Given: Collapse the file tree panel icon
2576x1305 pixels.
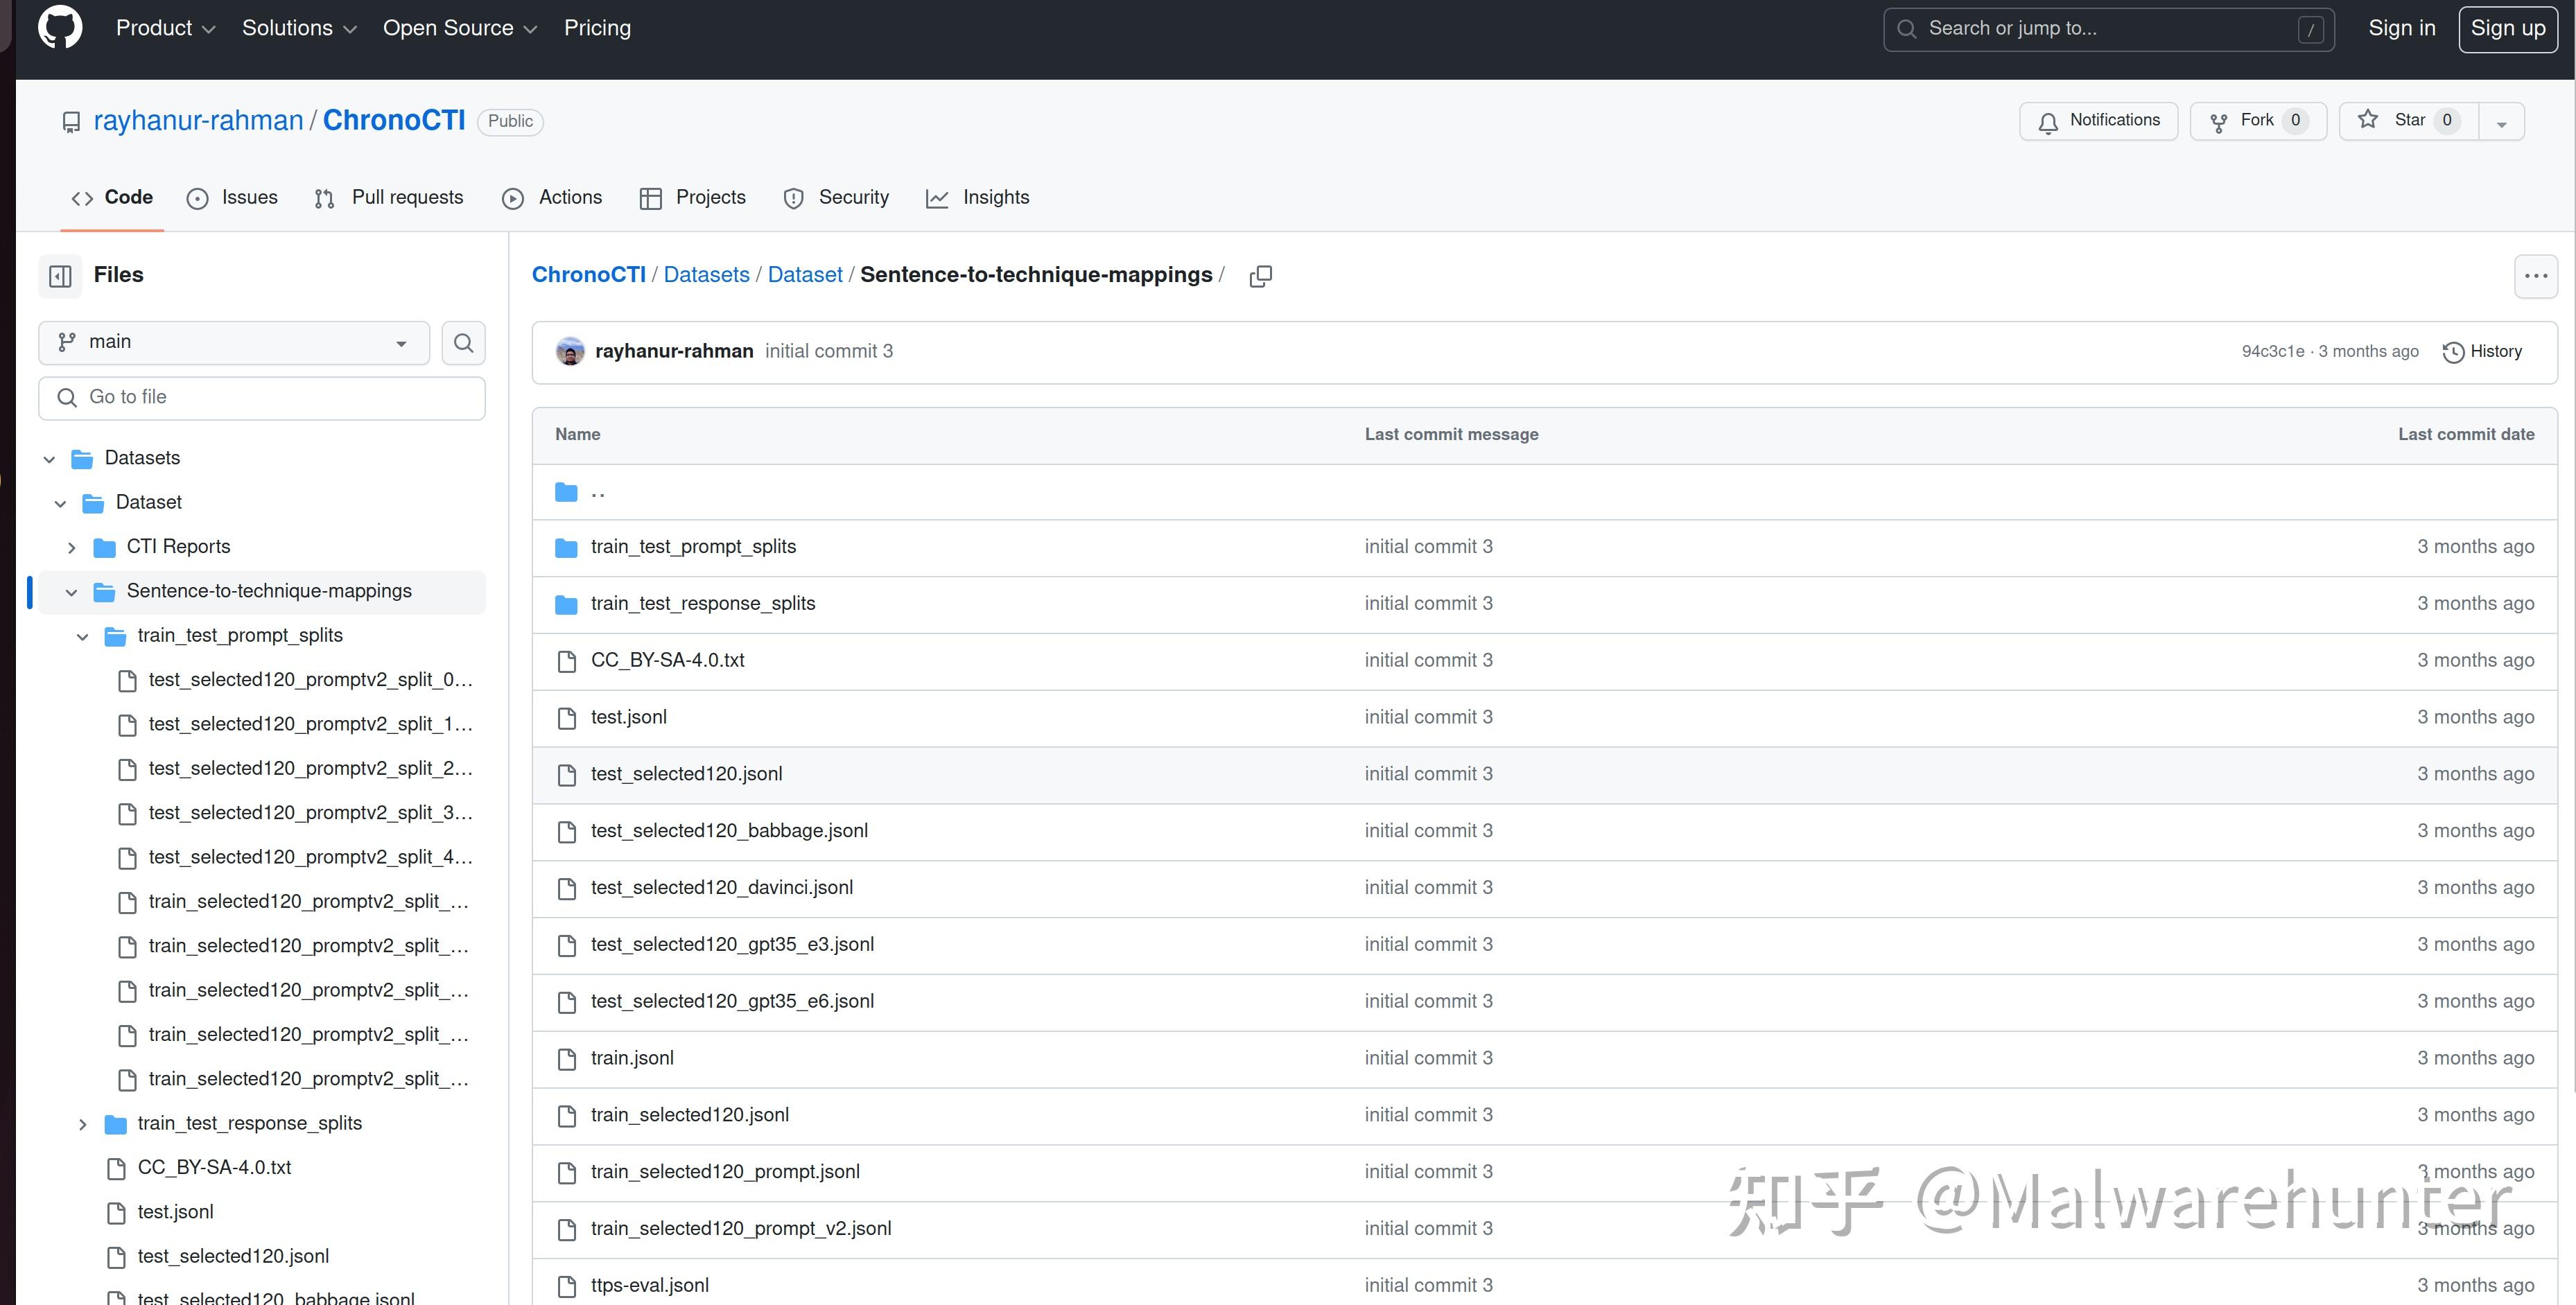Looking at the screenshot, I should click(60, 276).
